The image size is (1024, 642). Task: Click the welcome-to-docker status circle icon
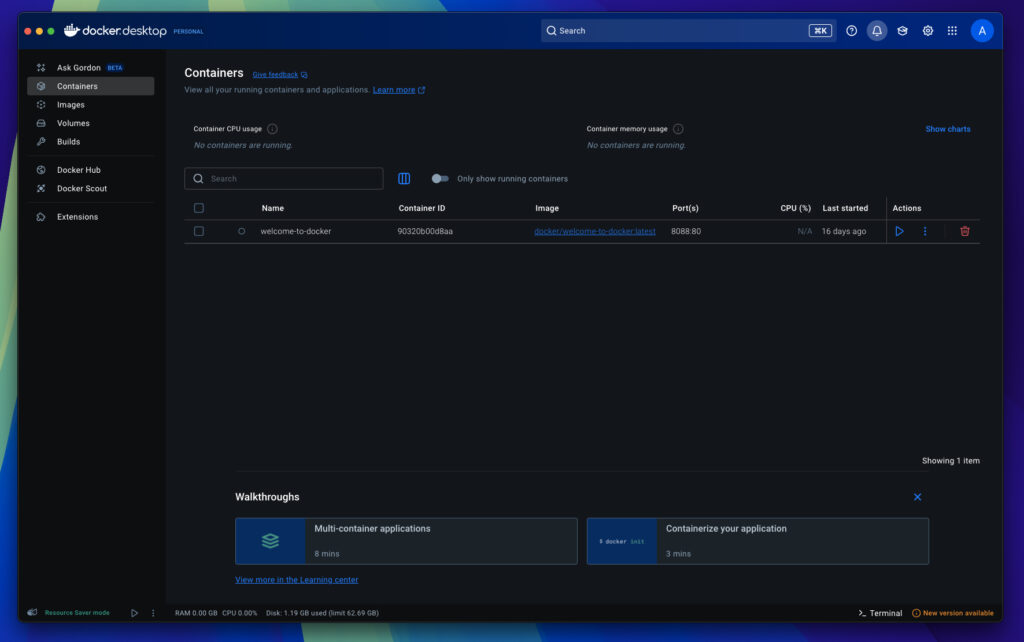coord(242,231)
